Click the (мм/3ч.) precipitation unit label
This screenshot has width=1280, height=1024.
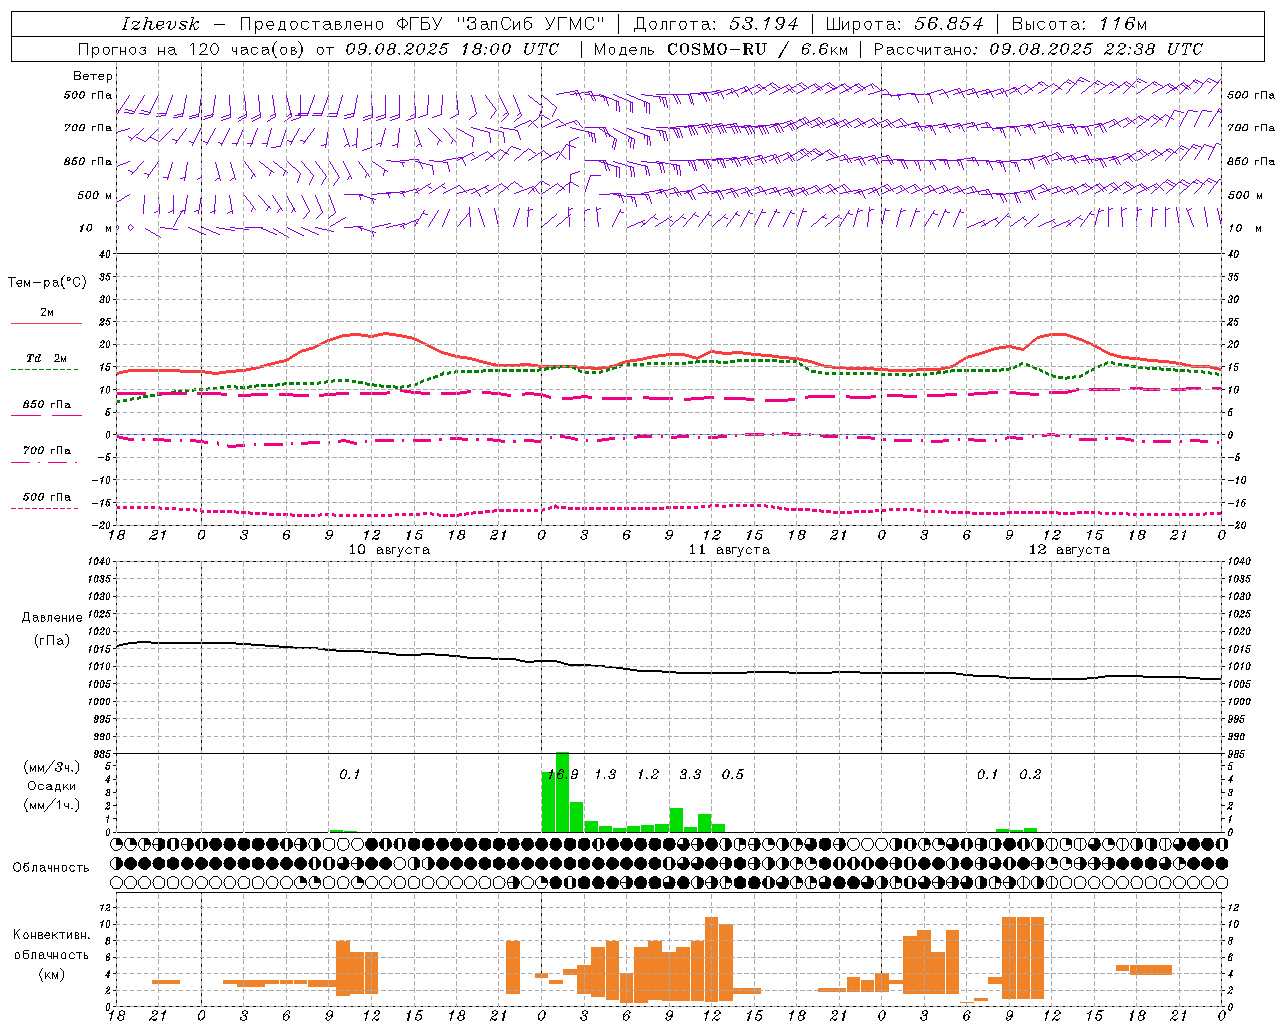tap(51, 768)
